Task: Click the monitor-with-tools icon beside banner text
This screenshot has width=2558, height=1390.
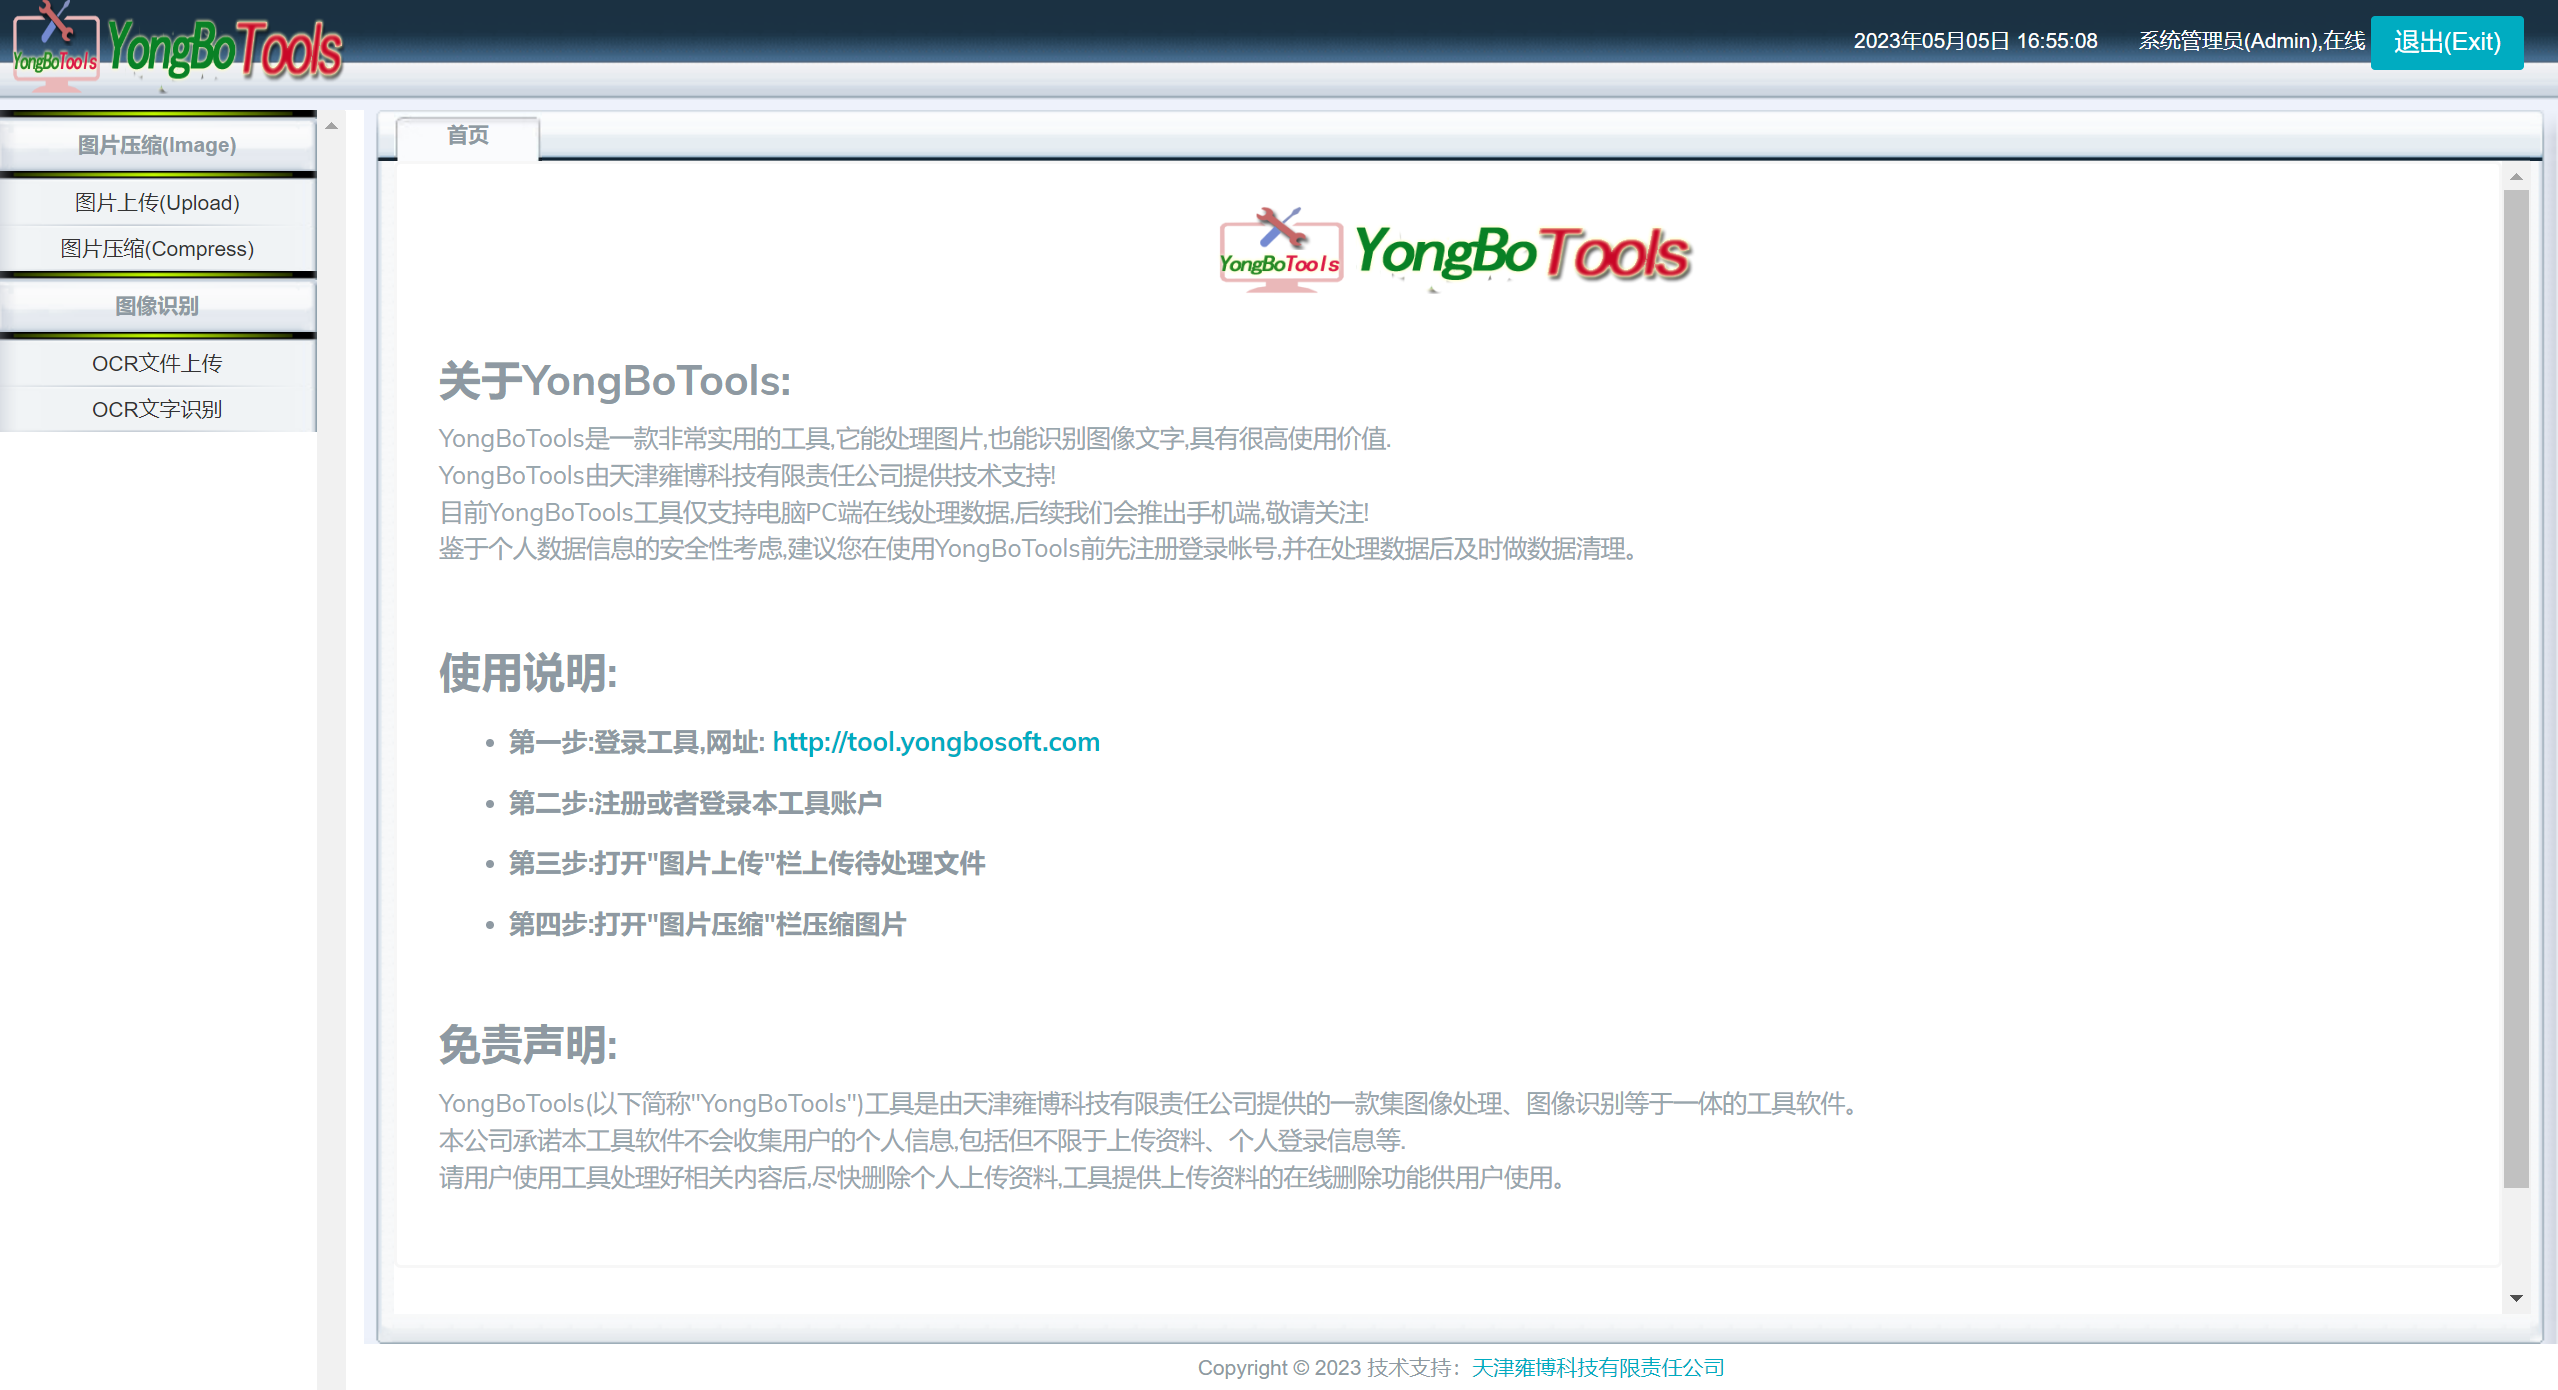Action: [1280, 250]
